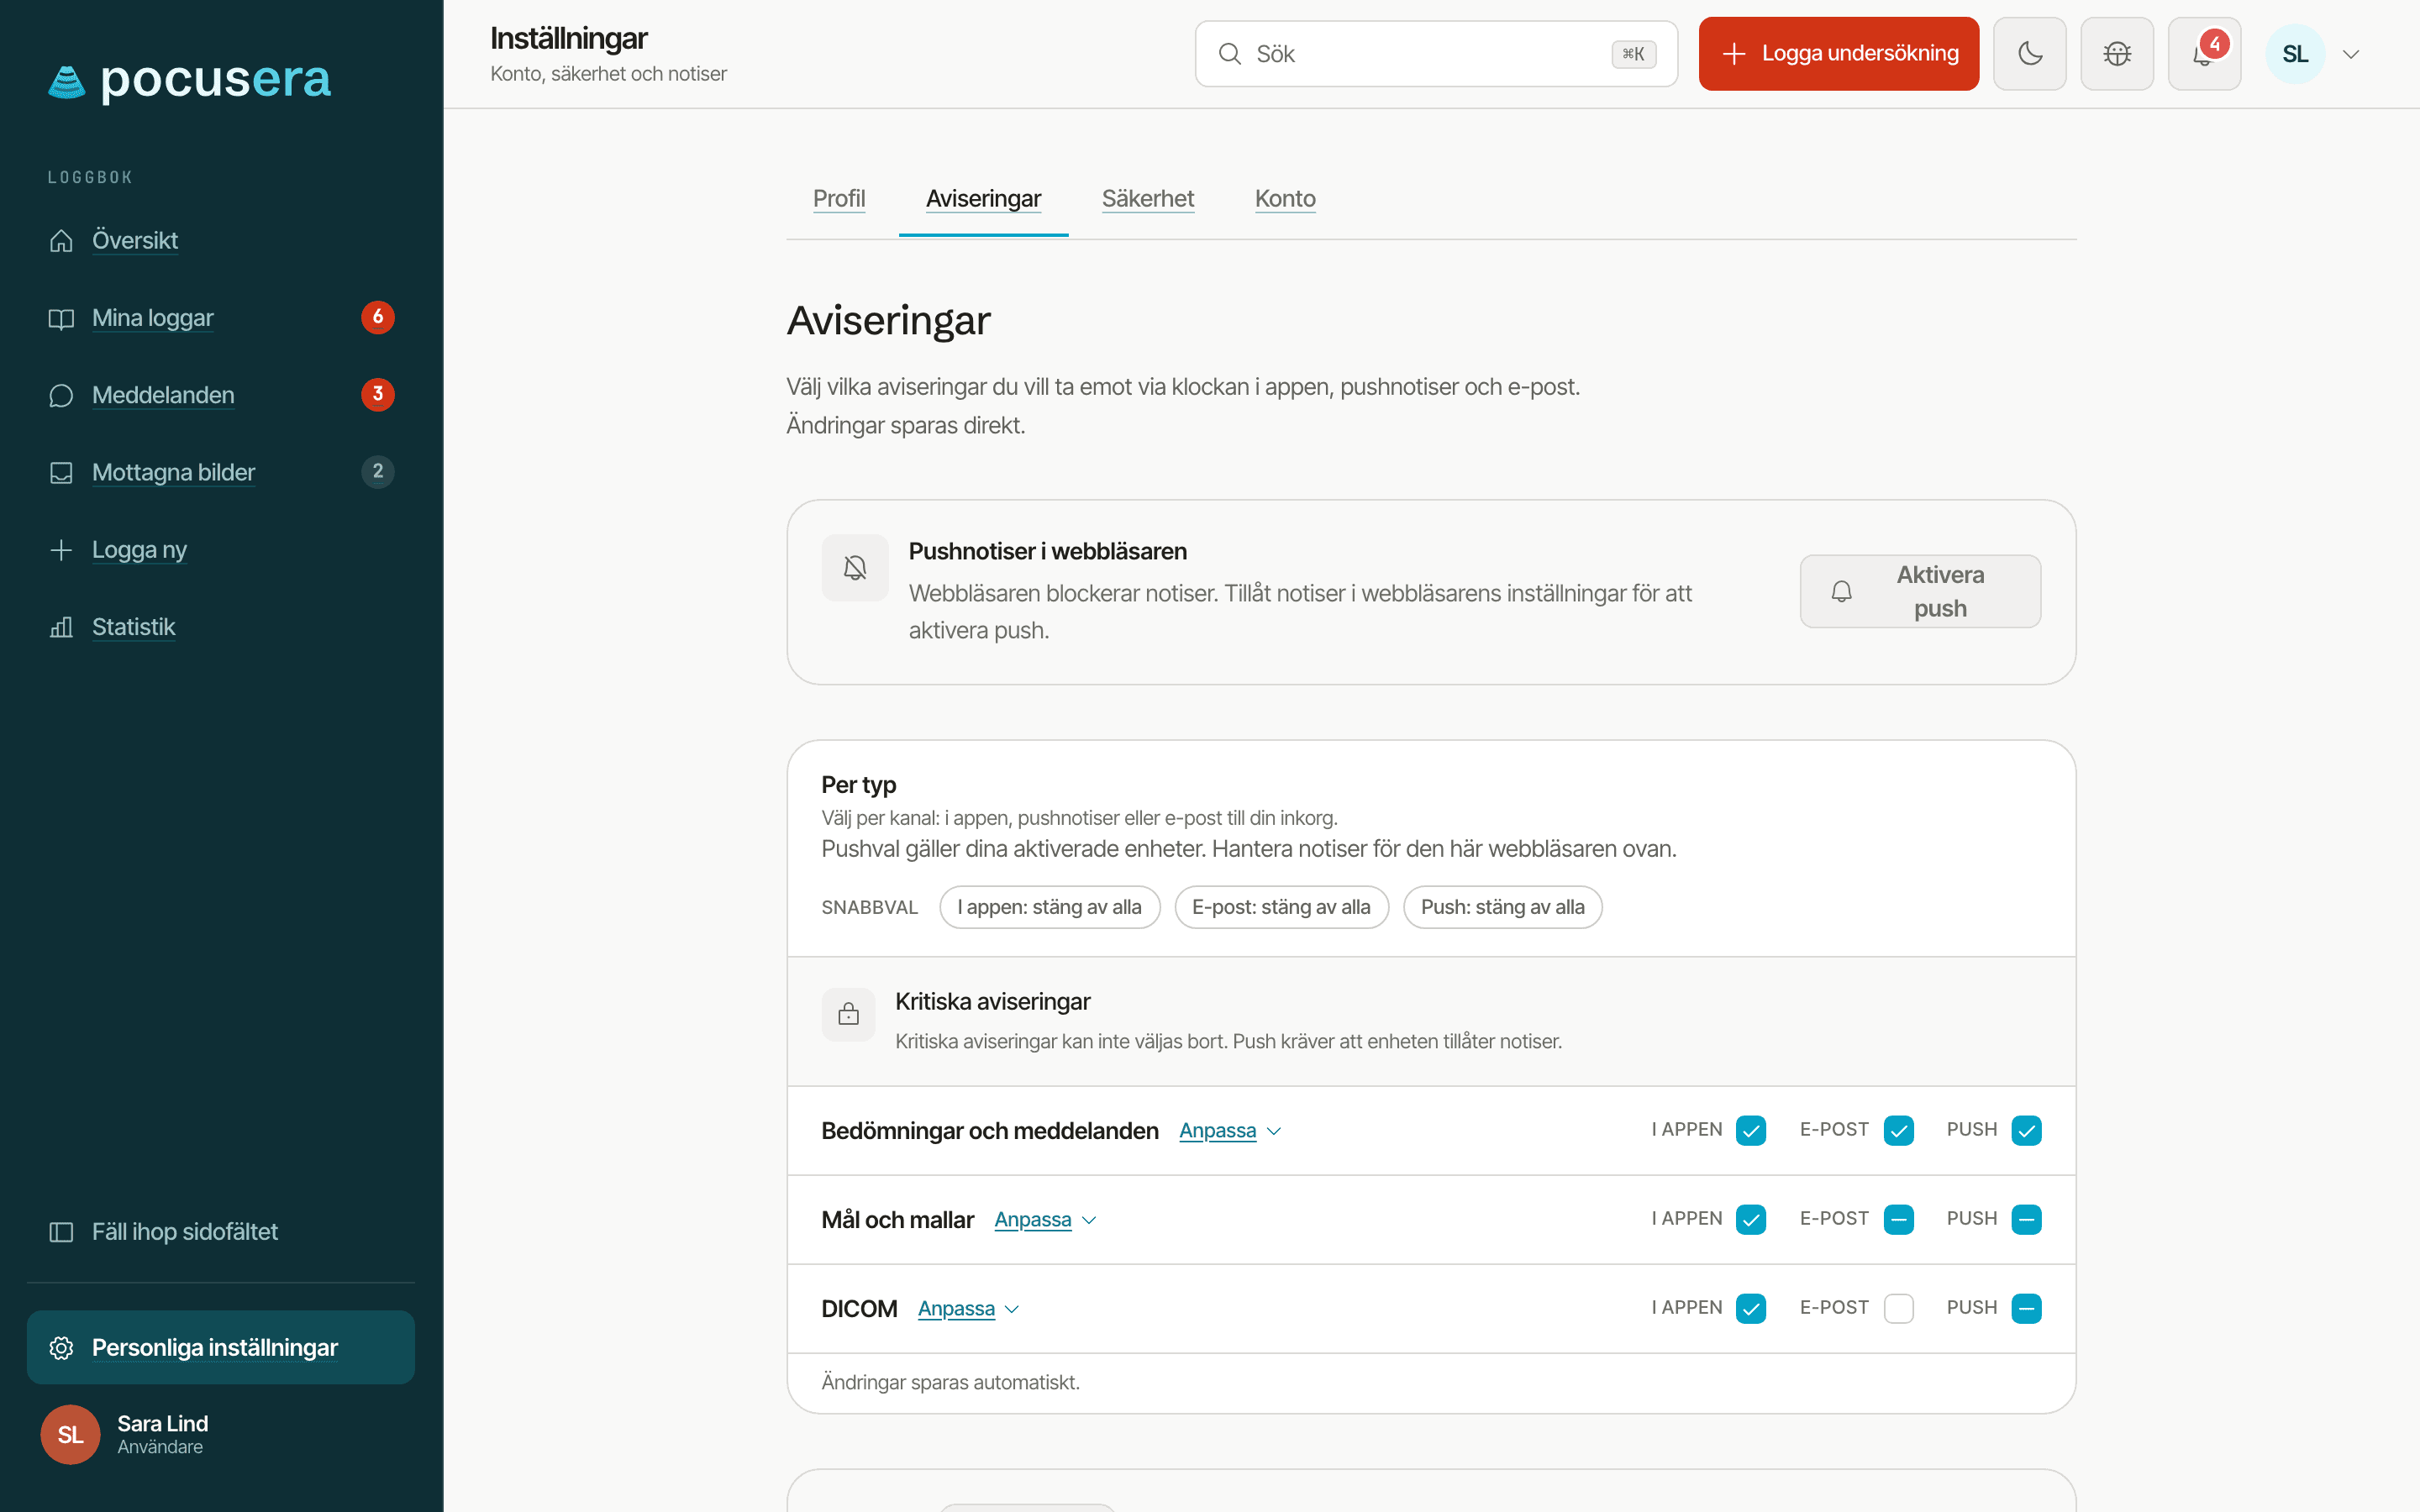Click the SL avatar in top bar

point(2295,54)
